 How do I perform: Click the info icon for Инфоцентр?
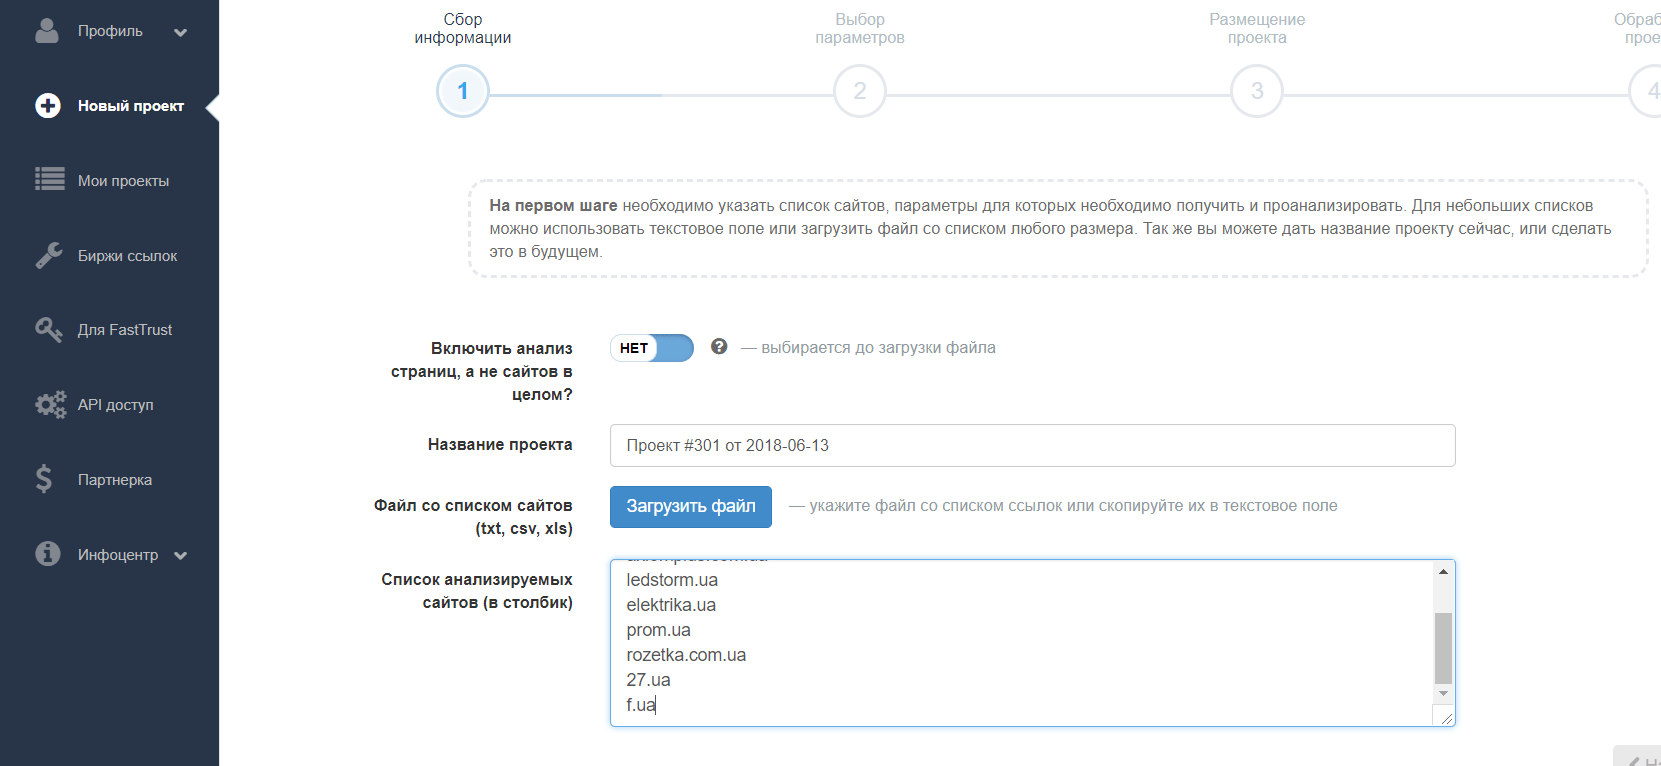click(x=48, y=554)
